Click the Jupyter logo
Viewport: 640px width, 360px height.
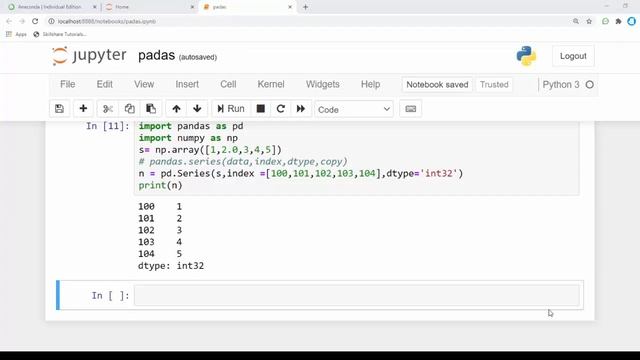click(x=89, y=56)
